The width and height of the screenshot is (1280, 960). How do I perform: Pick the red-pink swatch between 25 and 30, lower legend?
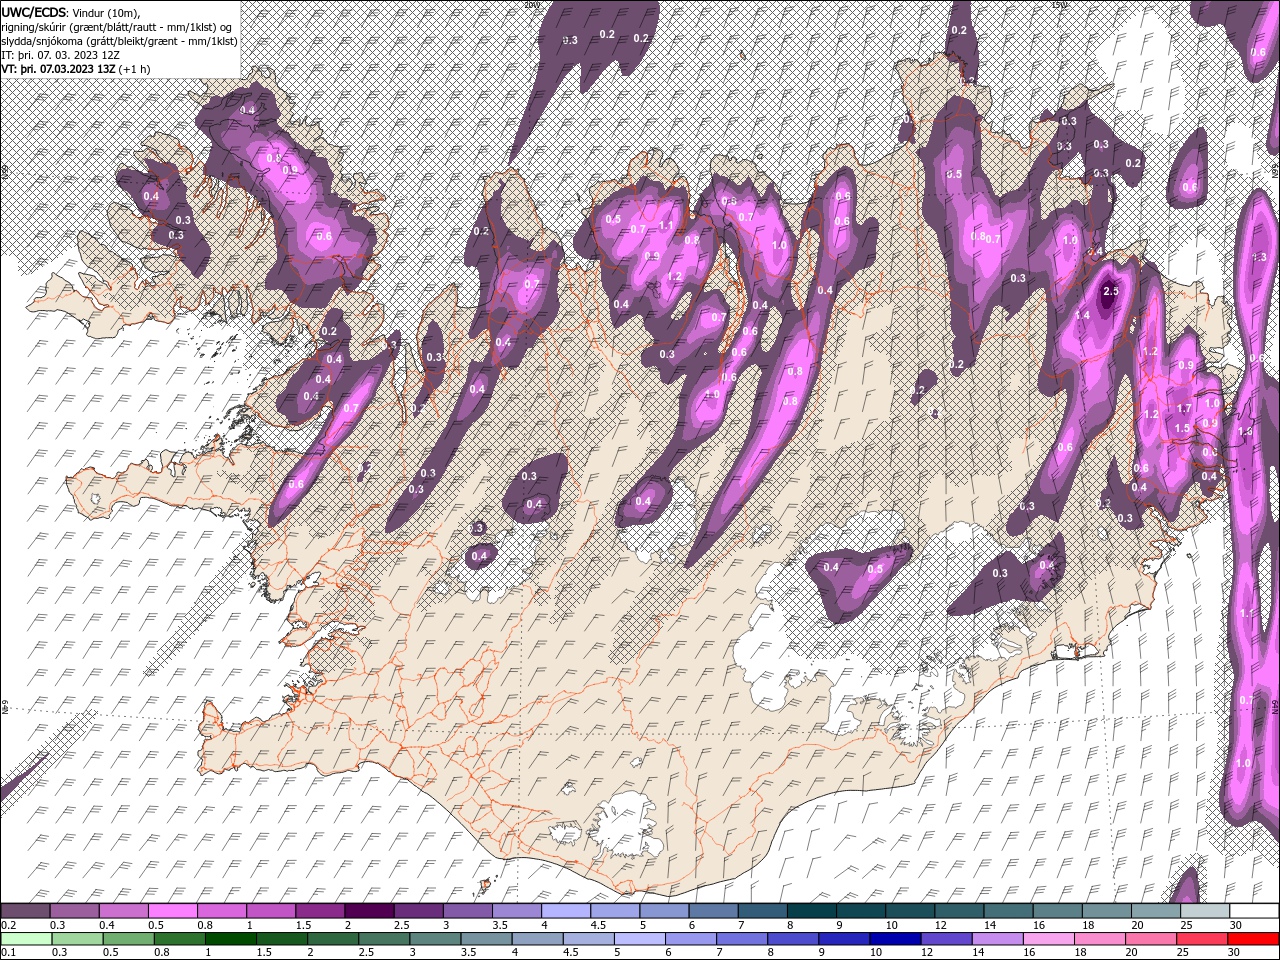1202,939
